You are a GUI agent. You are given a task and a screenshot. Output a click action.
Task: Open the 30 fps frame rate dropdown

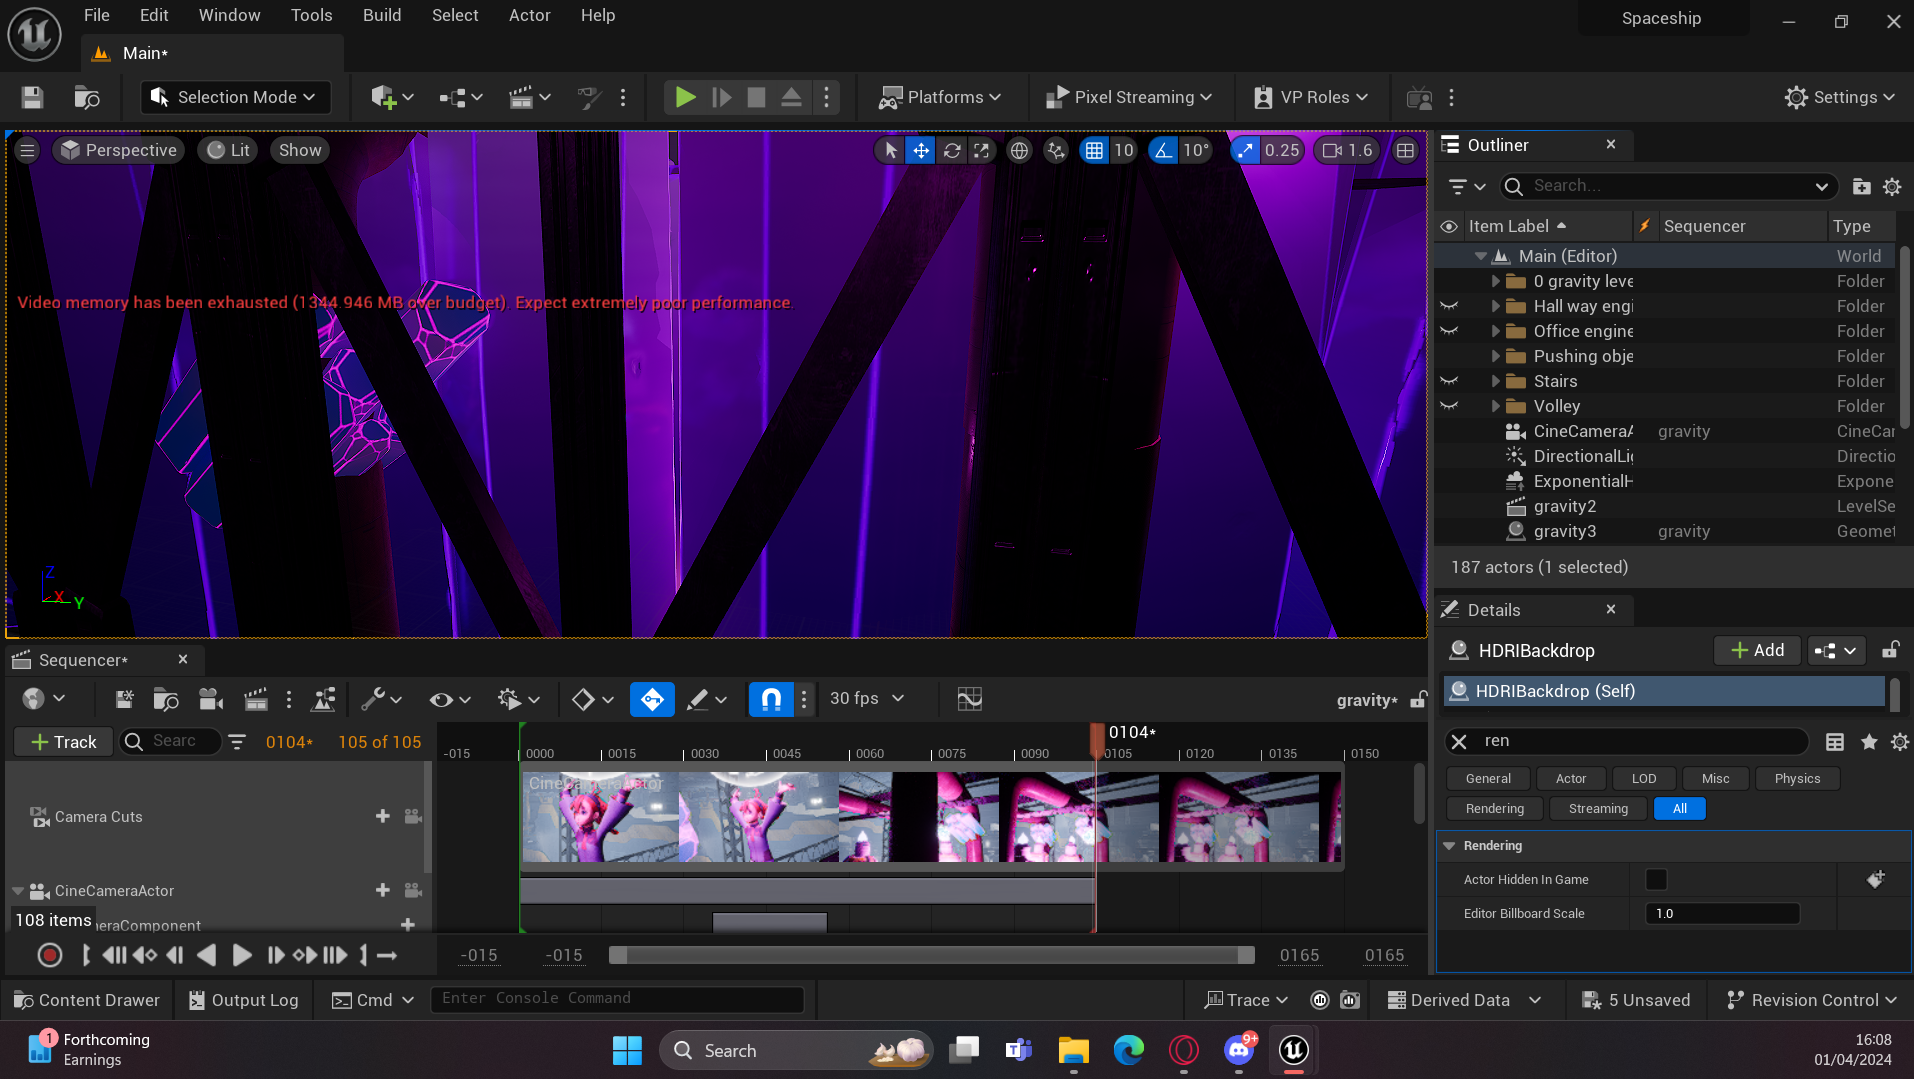[867, 699]
